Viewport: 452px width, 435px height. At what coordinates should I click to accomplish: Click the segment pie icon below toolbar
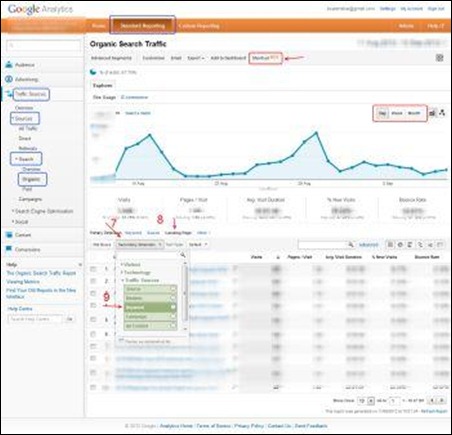coord(93,72)
